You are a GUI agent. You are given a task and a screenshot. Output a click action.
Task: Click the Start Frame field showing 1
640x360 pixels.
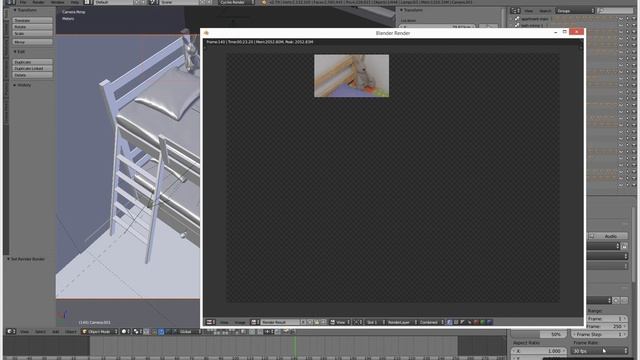[x=607, y=318]
